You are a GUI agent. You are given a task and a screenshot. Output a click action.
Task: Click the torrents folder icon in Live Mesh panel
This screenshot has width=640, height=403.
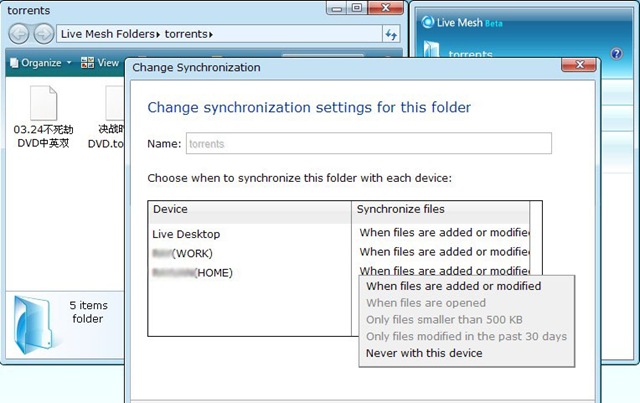[431, 49]
